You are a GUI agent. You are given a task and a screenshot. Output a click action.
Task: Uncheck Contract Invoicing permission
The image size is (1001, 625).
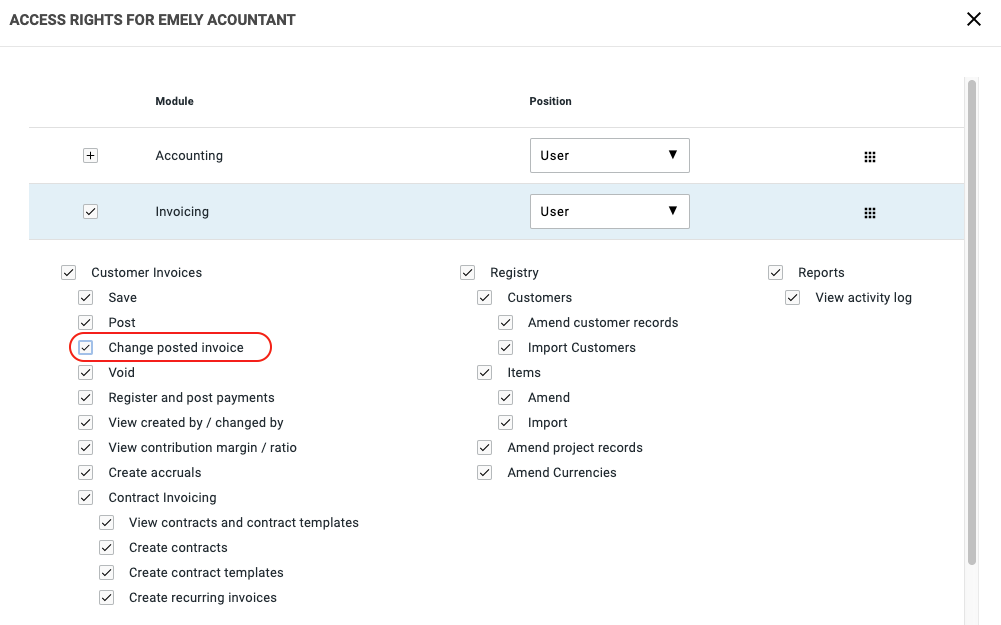pos(86,498)
